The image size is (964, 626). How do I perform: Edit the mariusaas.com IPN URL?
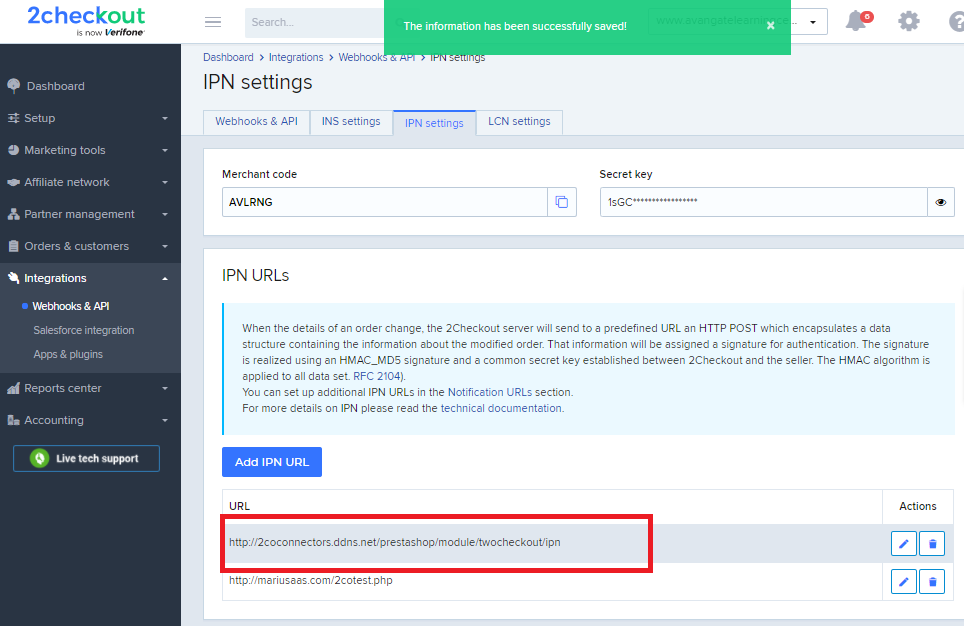[x=904, y=582]
